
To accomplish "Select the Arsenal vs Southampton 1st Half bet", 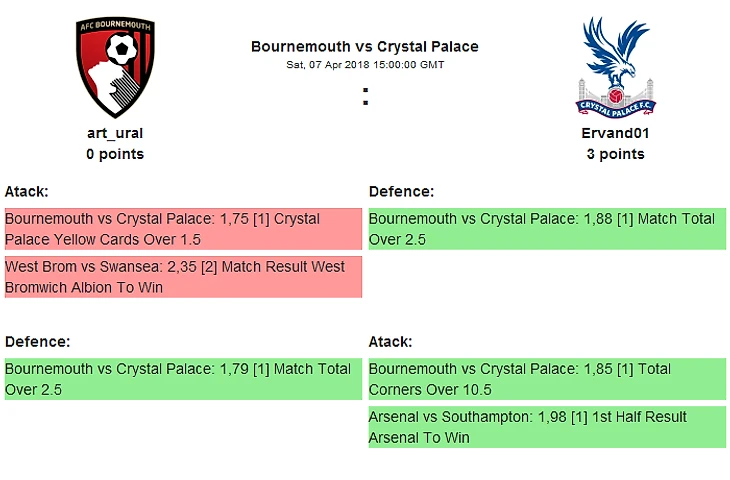I will click(x=547, y=427).
